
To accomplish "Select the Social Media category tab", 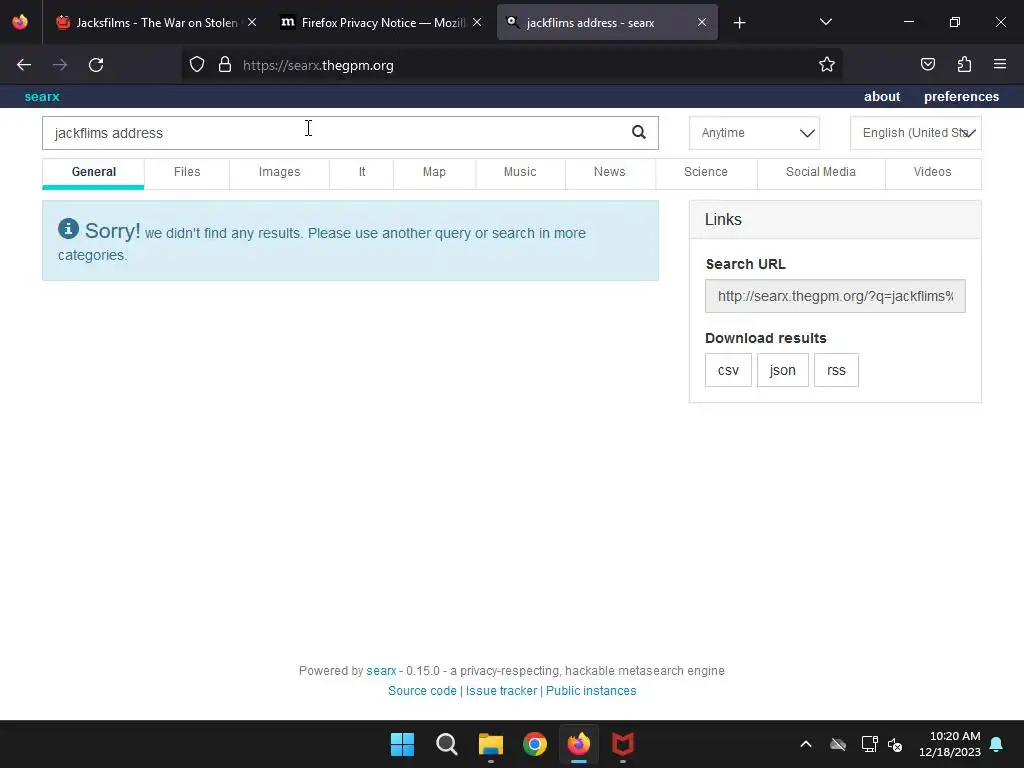I will point(821,172).
